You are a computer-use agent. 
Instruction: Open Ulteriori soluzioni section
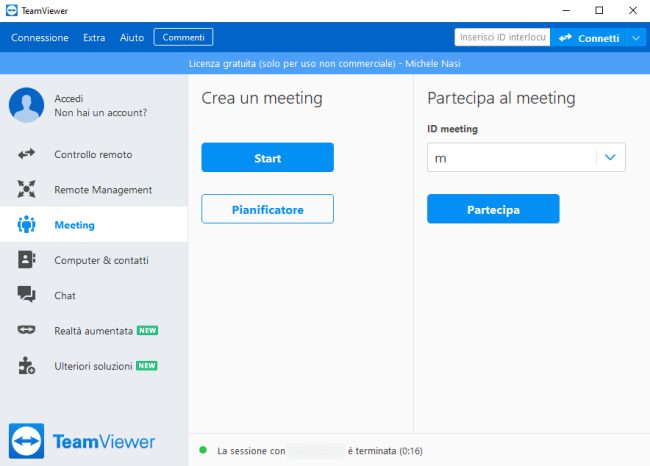point(93,366)
